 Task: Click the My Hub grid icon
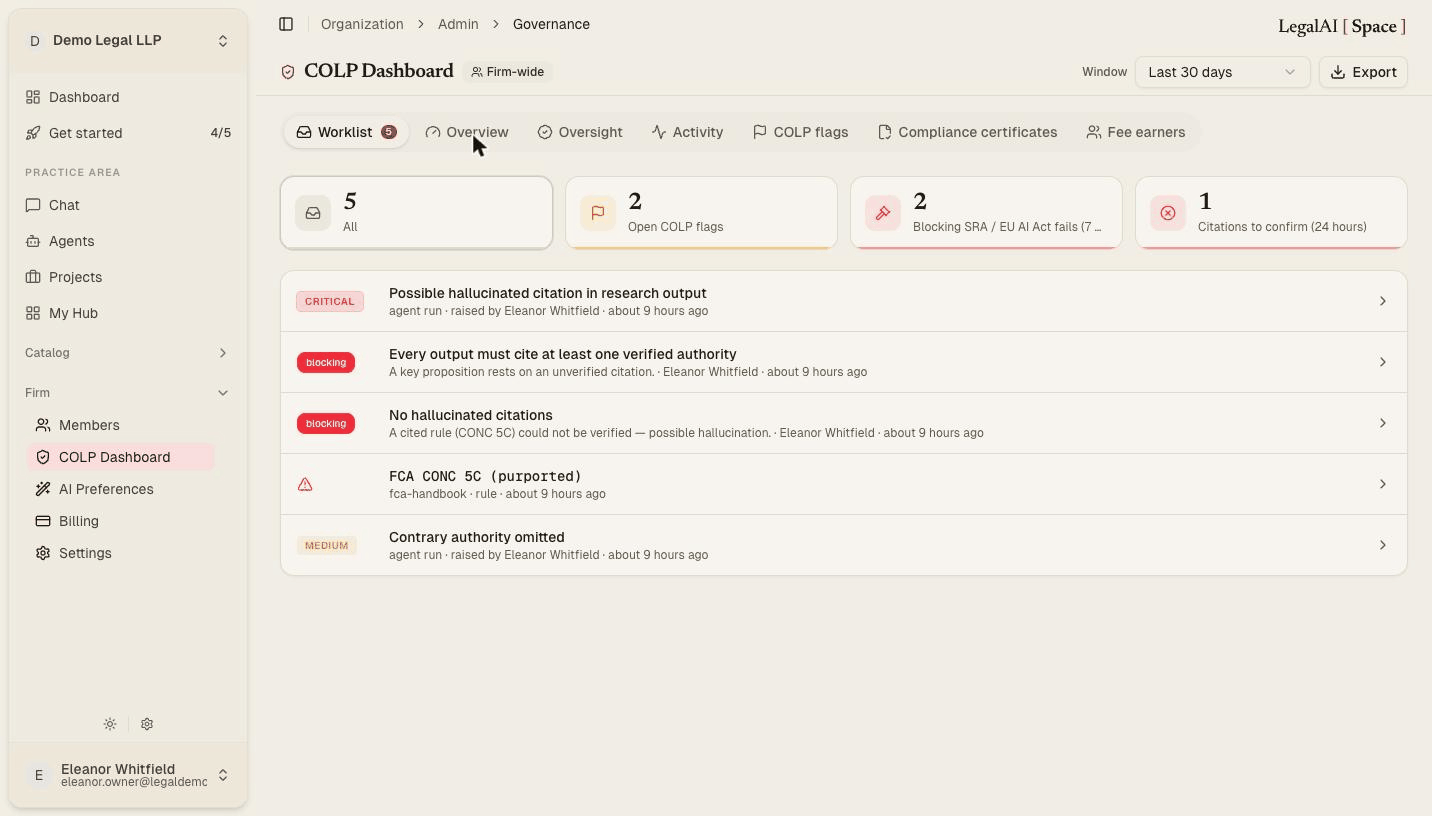(x=33, y=313)
